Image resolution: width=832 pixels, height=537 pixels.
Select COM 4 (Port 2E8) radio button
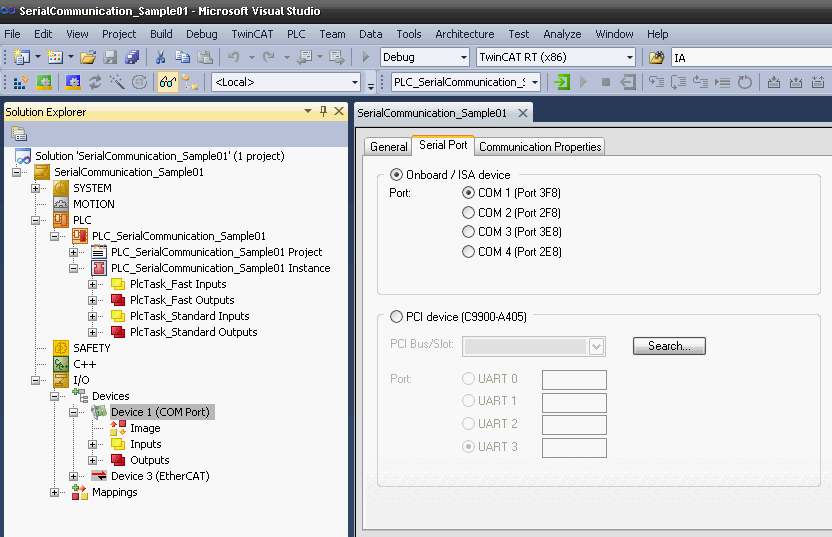coord(469,252)
